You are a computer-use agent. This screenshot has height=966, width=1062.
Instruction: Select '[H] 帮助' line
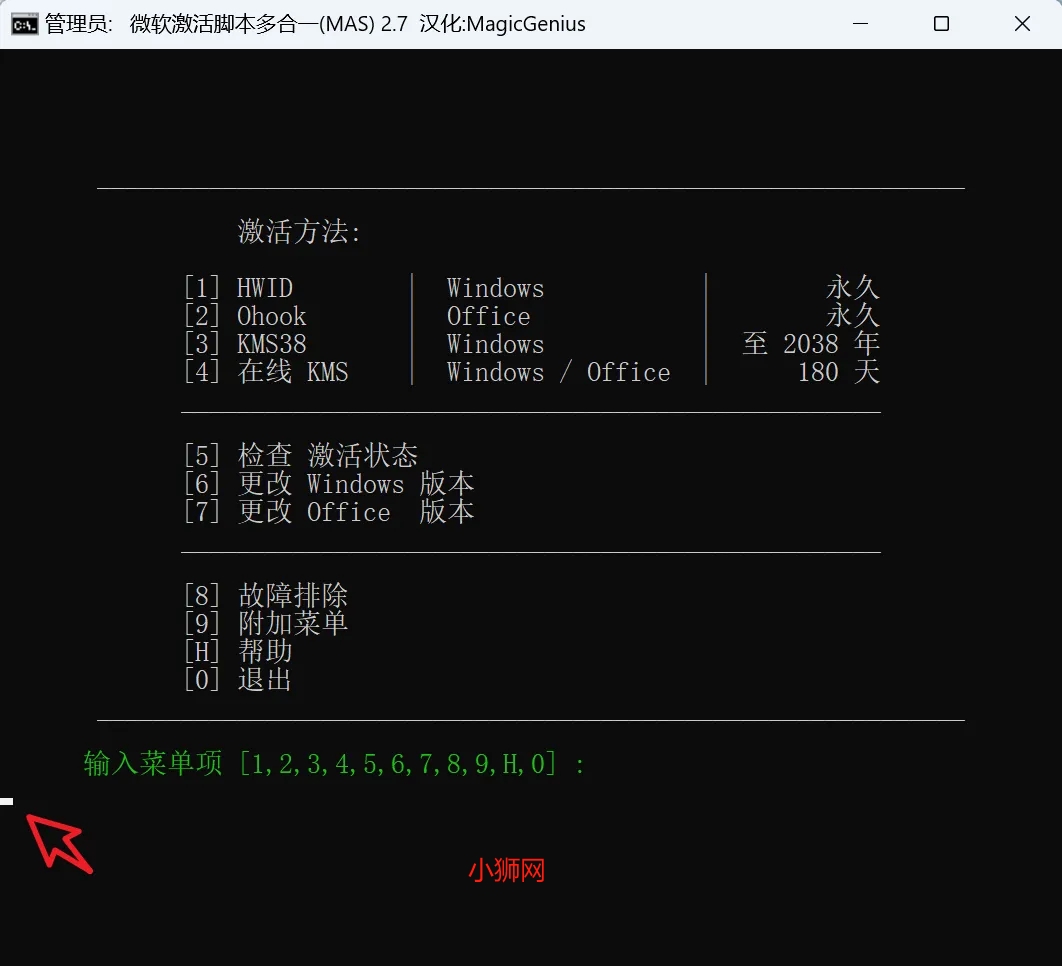click(238, 651)
